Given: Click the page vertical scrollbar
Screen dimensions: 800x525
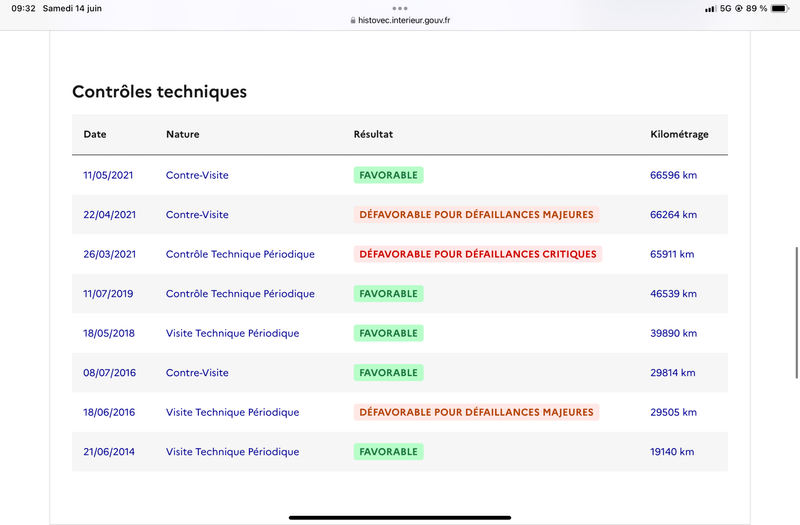Looking at the screenshot, I should (796, 312).
